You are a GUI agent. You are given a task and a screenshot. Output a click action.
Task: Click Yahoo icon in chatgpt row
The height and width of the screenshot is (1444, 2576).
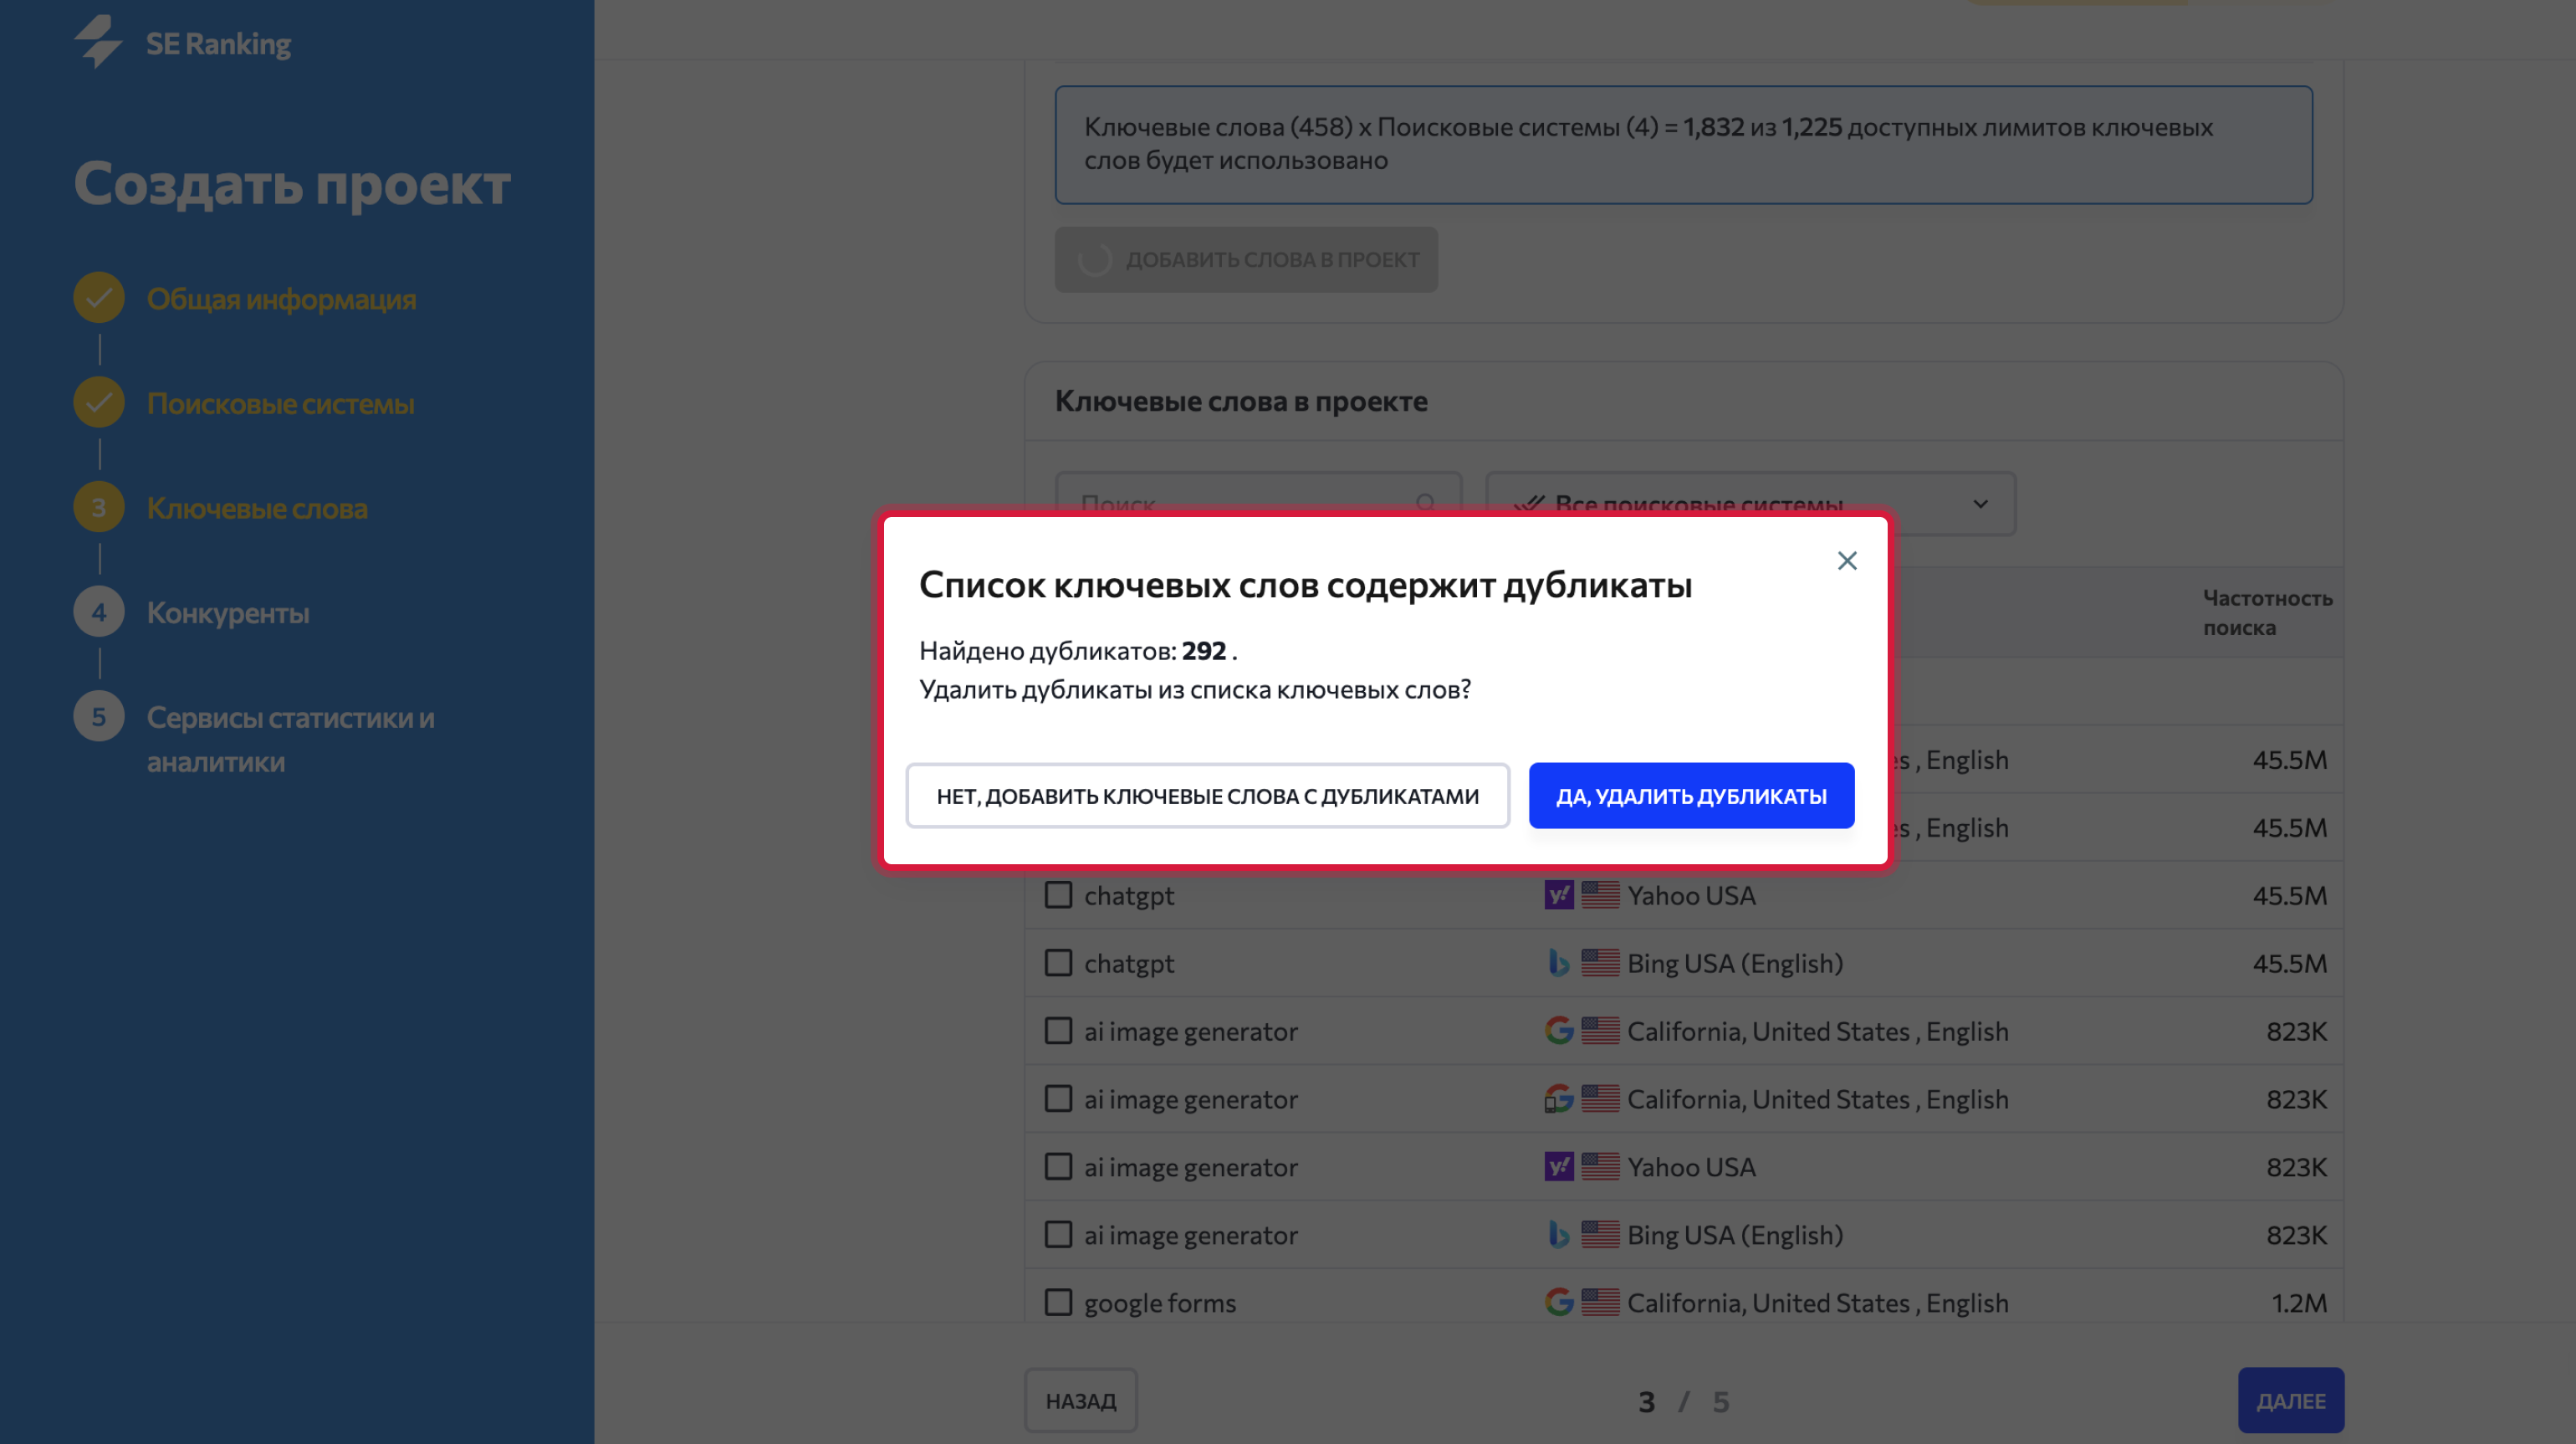(1558, 895)
